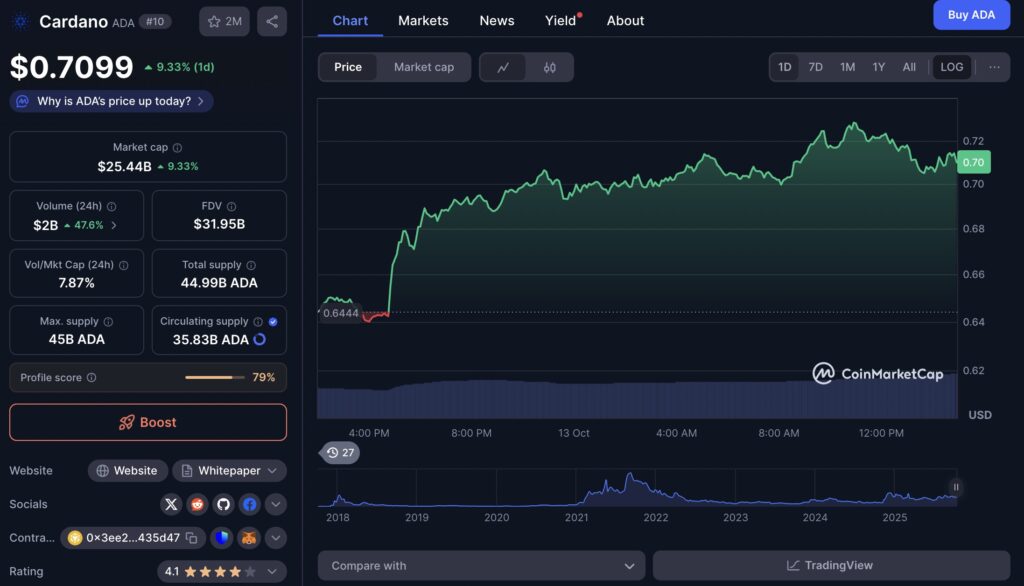This screenshot has height=586, width=1024.
Task: Click BNB chain icon in contract chip
Action: [x=75, y=538]
